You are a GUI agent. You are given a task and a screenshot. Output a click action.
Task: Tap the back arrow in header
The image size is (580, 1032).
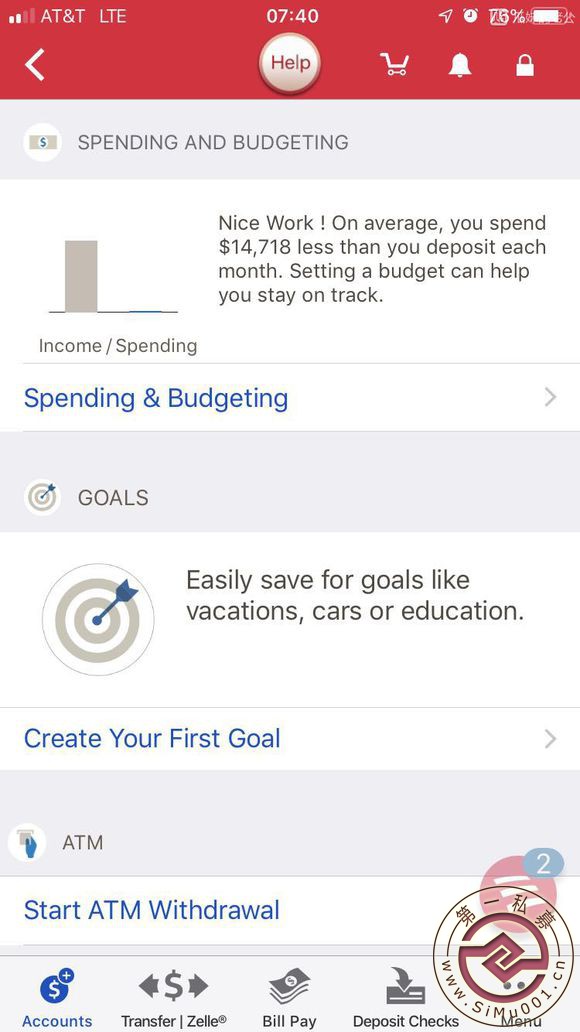35,64
